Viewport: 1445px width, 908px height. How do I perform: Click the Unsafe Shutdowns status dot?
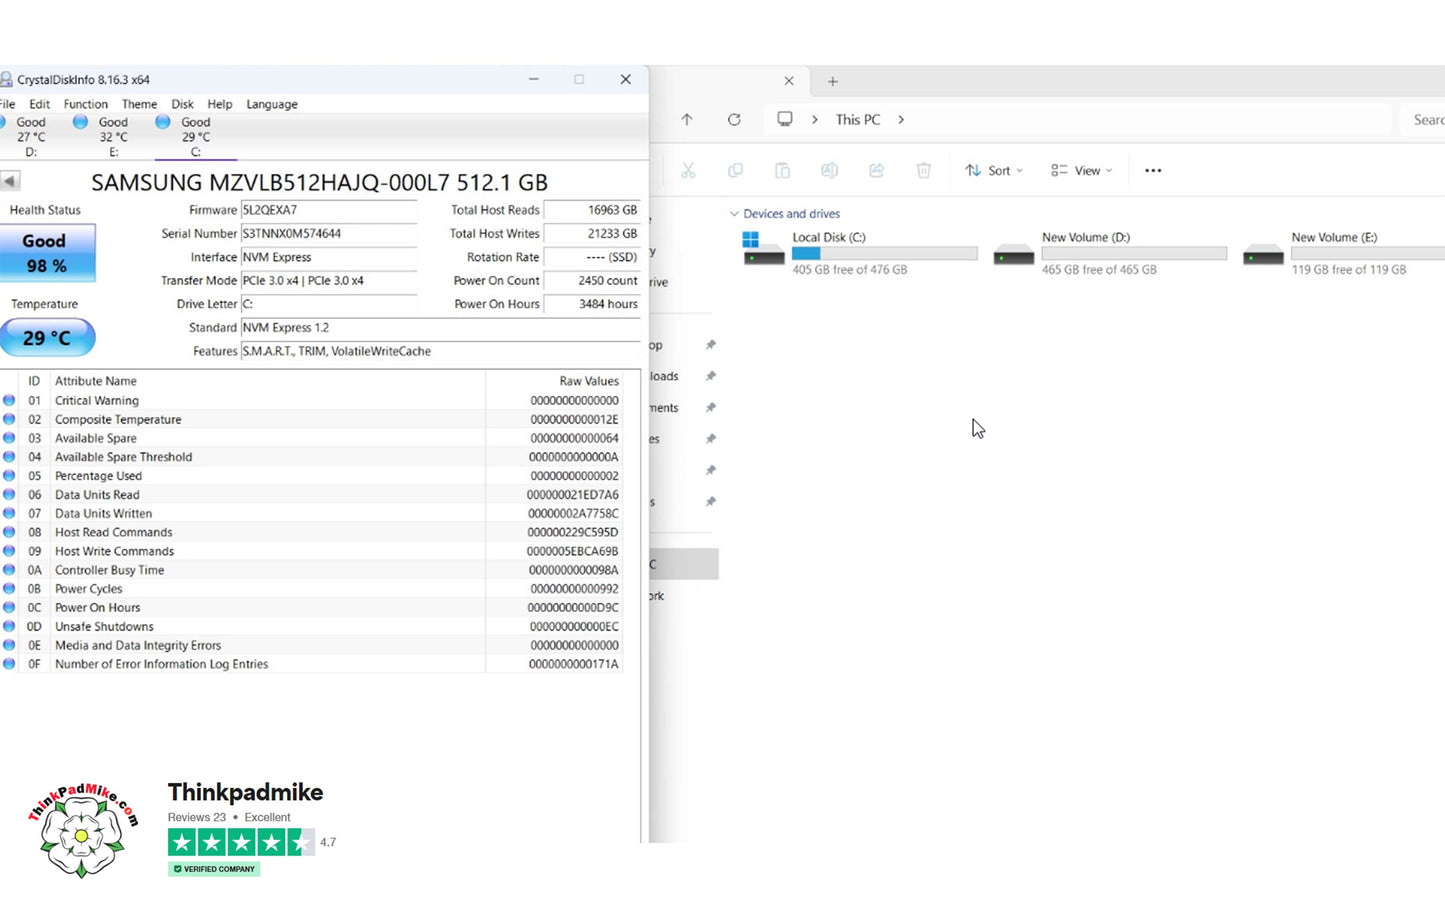coord(9,626)
